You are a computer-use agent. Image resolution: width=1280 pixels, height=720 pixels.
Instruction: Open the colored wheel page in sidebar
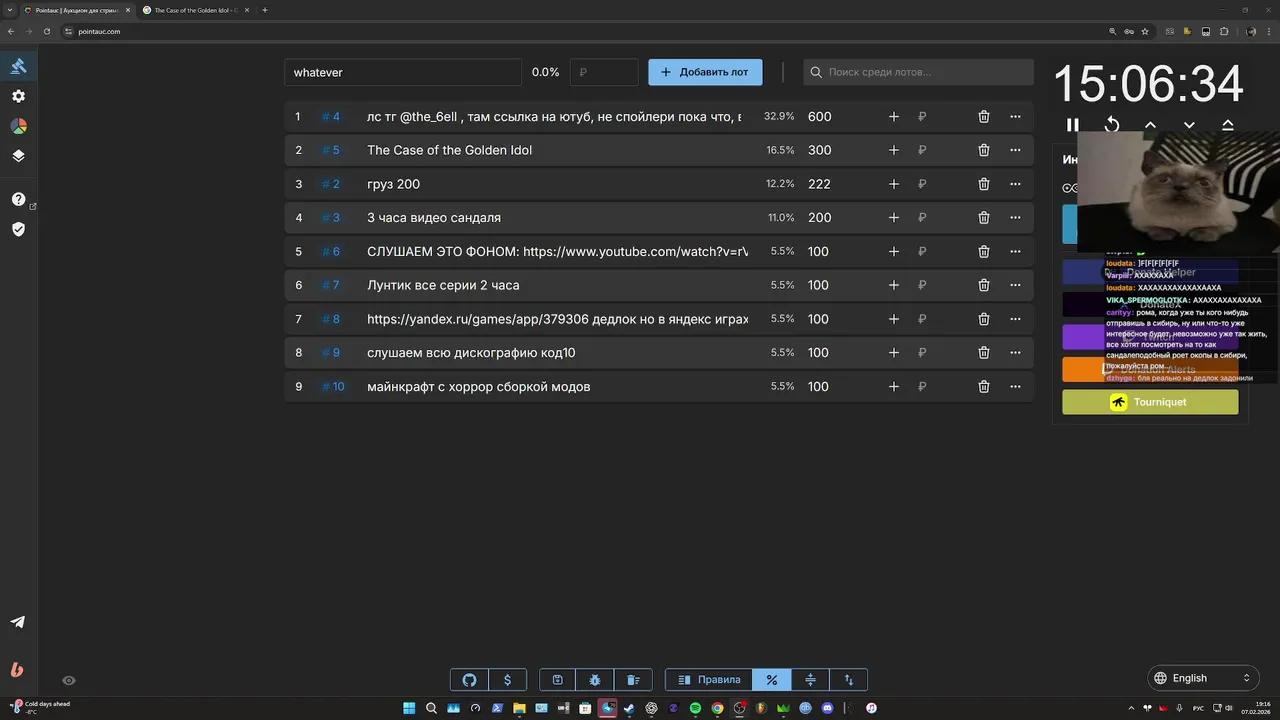click(18, 126)
